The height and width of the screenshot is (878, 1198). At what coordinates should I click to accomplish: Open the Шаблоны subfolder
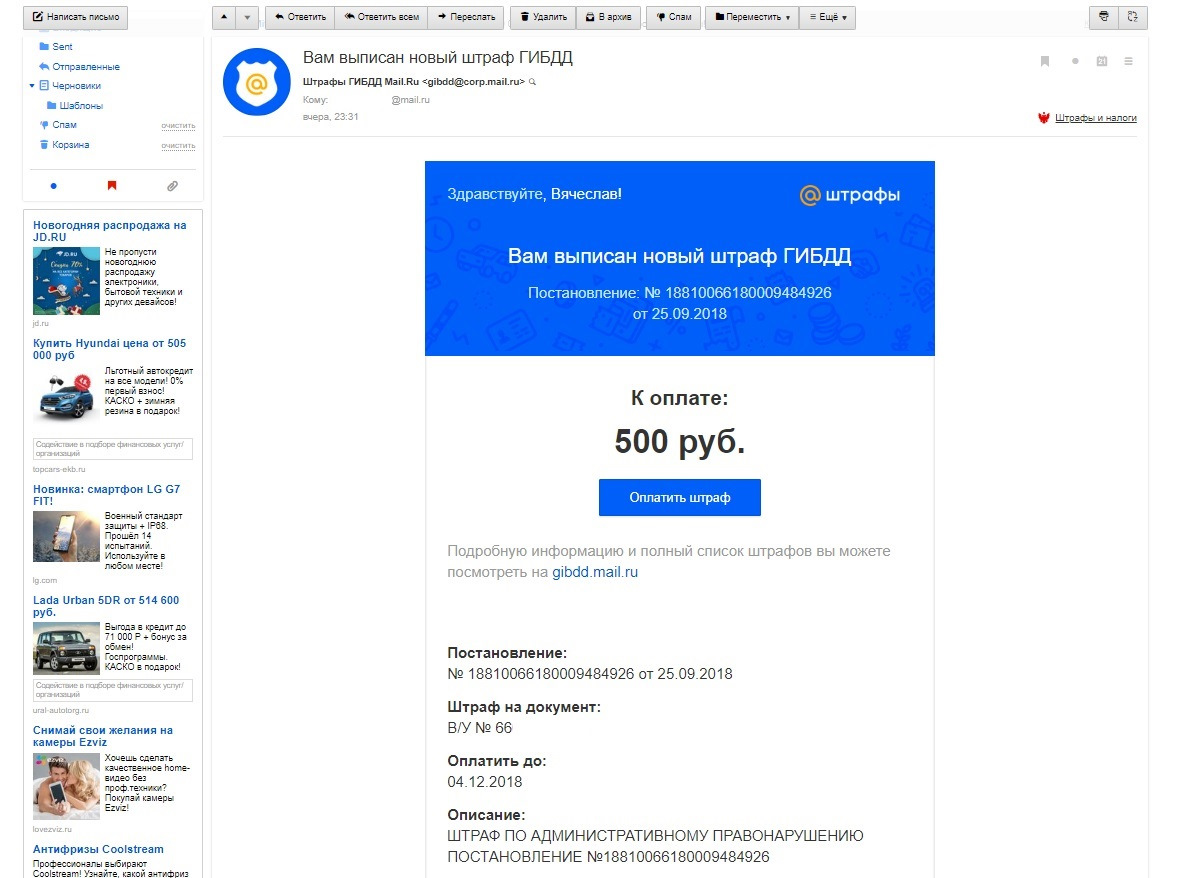pos(81,105)
